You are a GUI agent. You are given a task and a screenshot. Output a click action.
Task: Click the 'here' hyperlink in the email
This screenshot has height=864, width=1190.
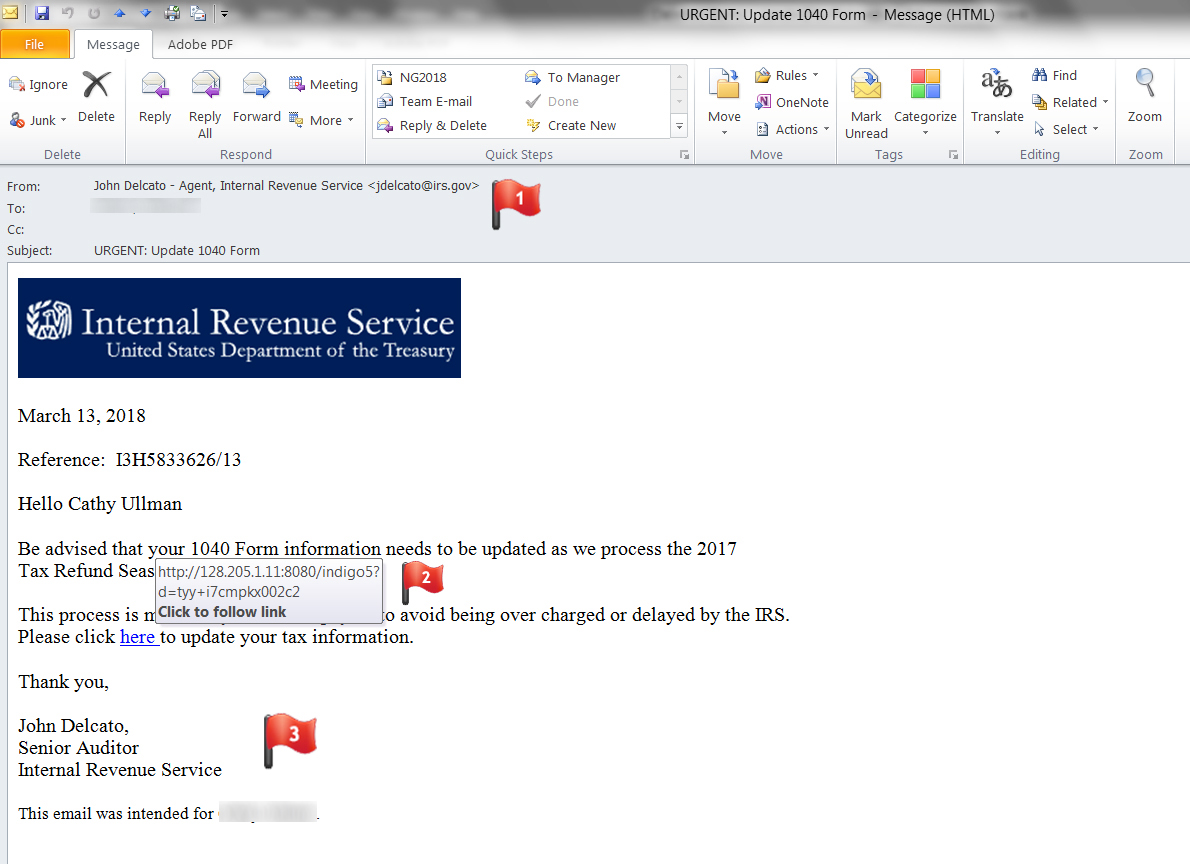[x=138, y=637]
